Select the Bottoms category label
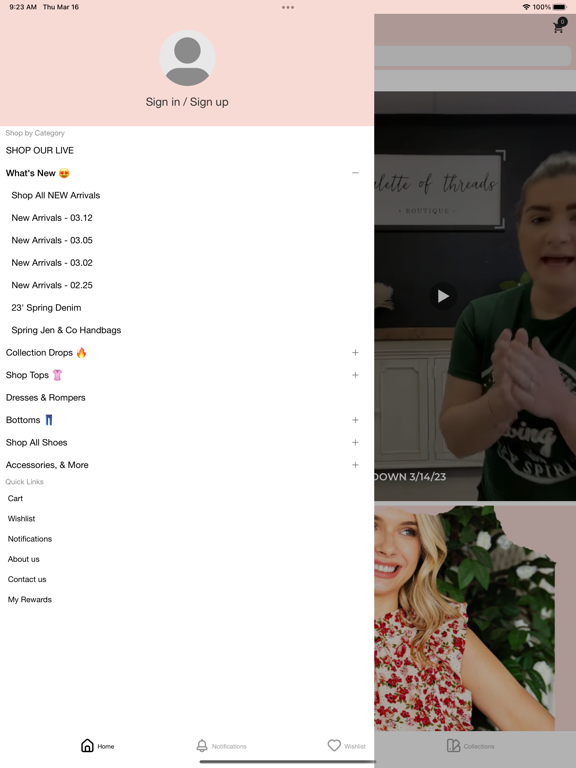The height and width of the screenshot is (768, 576). pyautogui.click(x=29, y=420)
